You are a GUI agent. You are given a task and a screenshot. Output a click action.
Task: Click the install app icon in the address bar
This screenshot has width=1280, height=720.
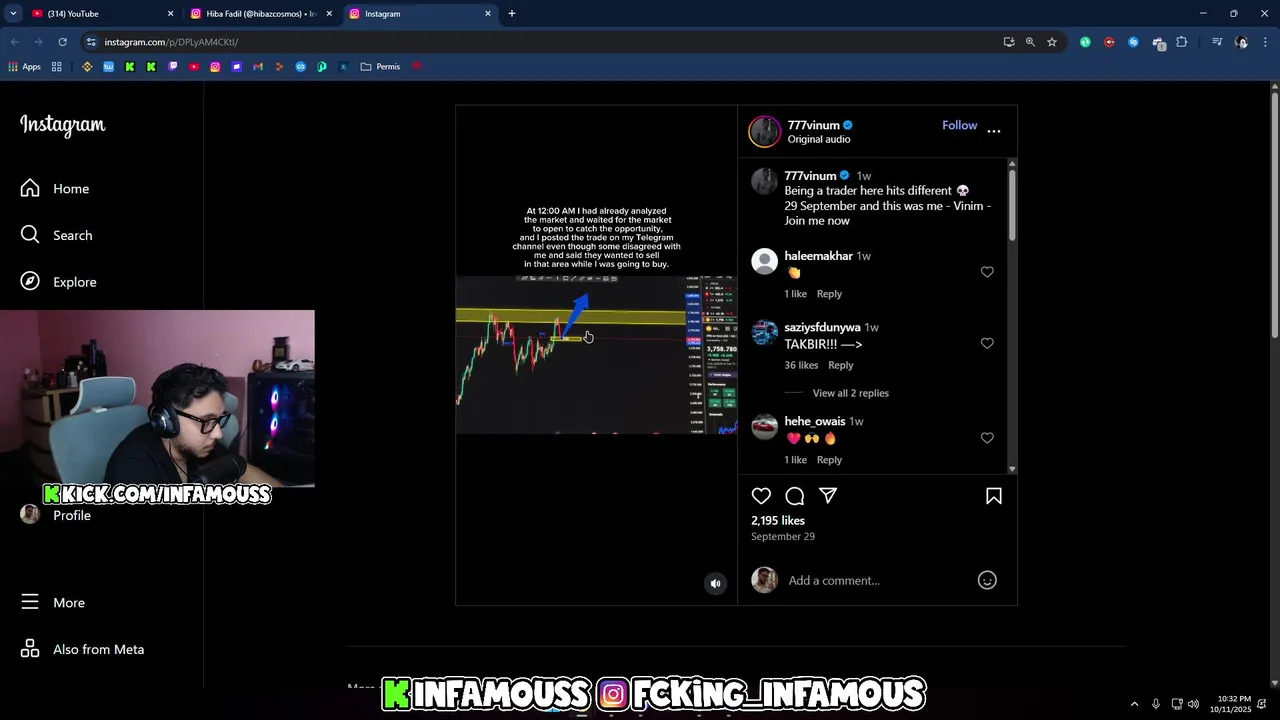tap(1009, 42)
